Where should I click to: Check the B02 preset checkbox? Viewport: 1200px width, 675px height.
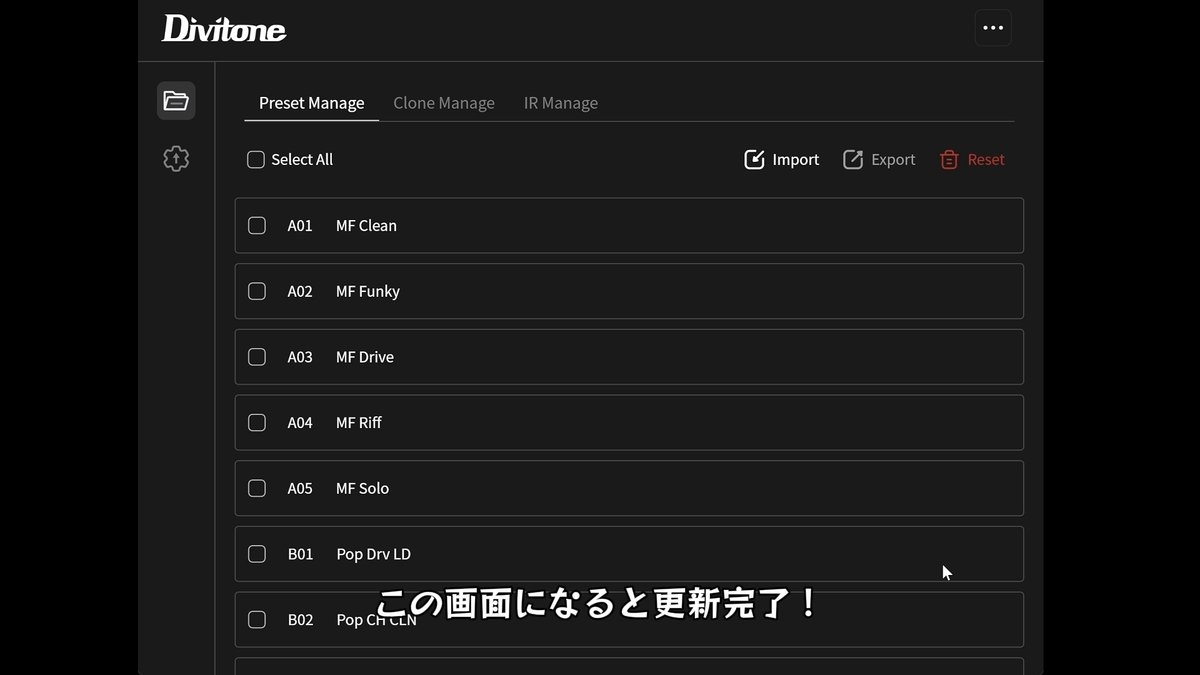(x=257, y=619)
